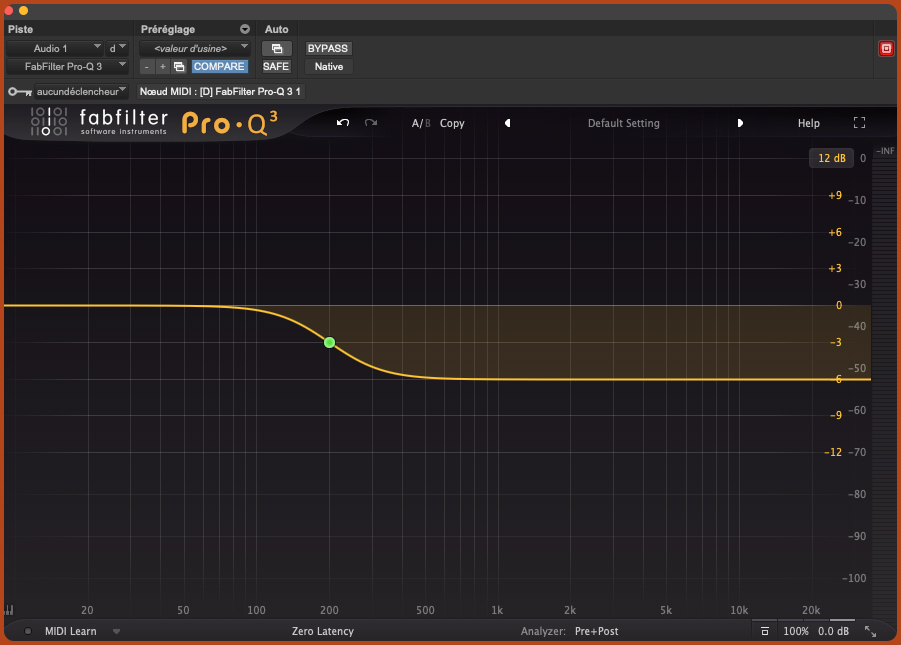Open the Default Setting preset menu
Image resolution: width=901 pixels, height=645 pixels.
(x=623, y=123)
